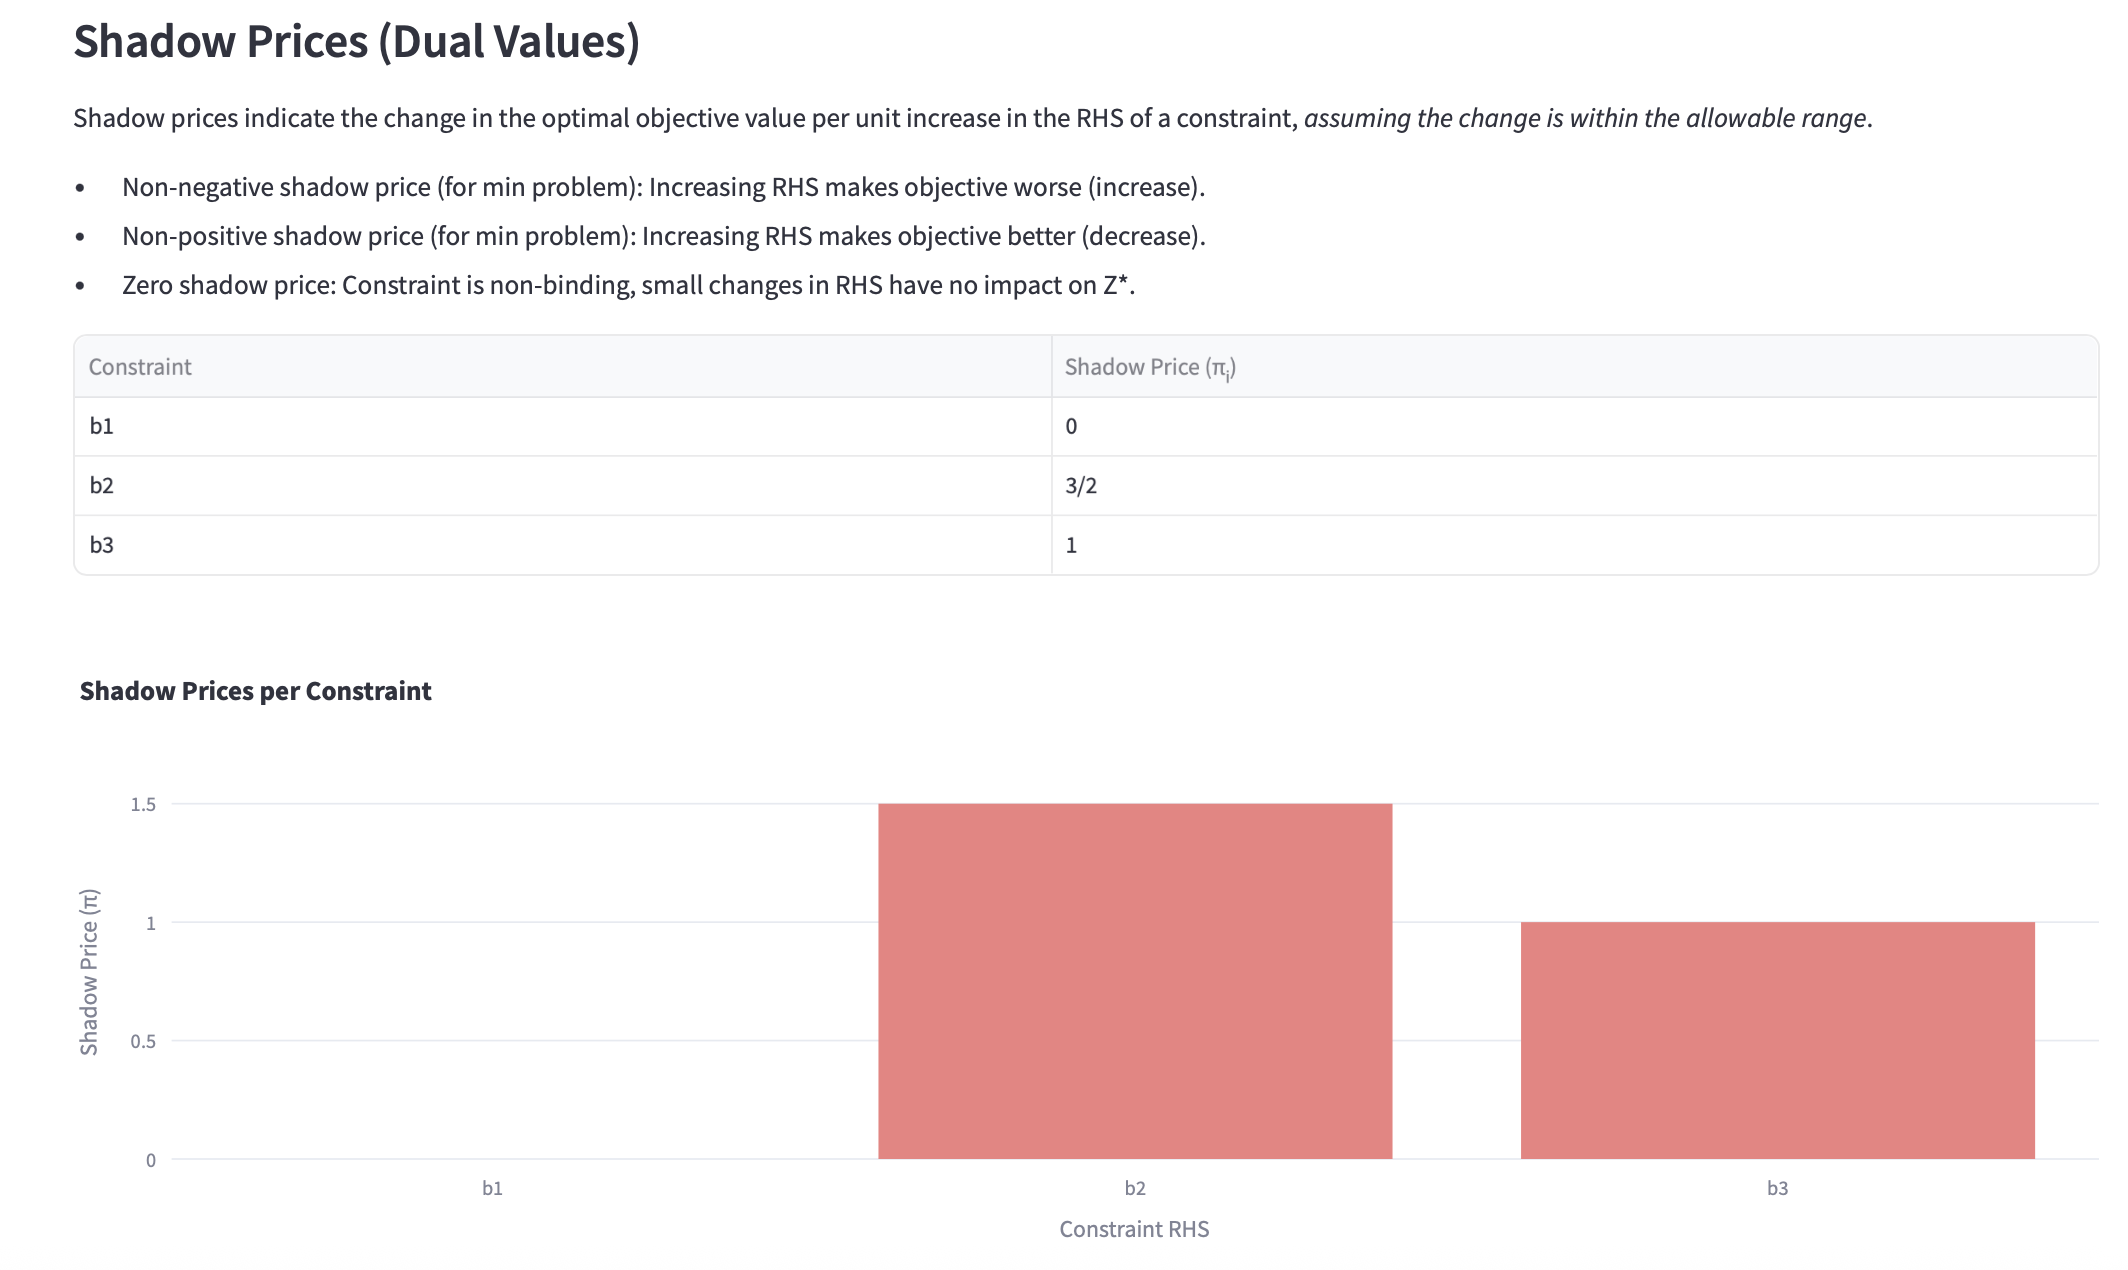Viewport: 2128px width, 1270px height.
Task: Click the Shadow Prices per Constraint chart title
Action: coord(255,691)
